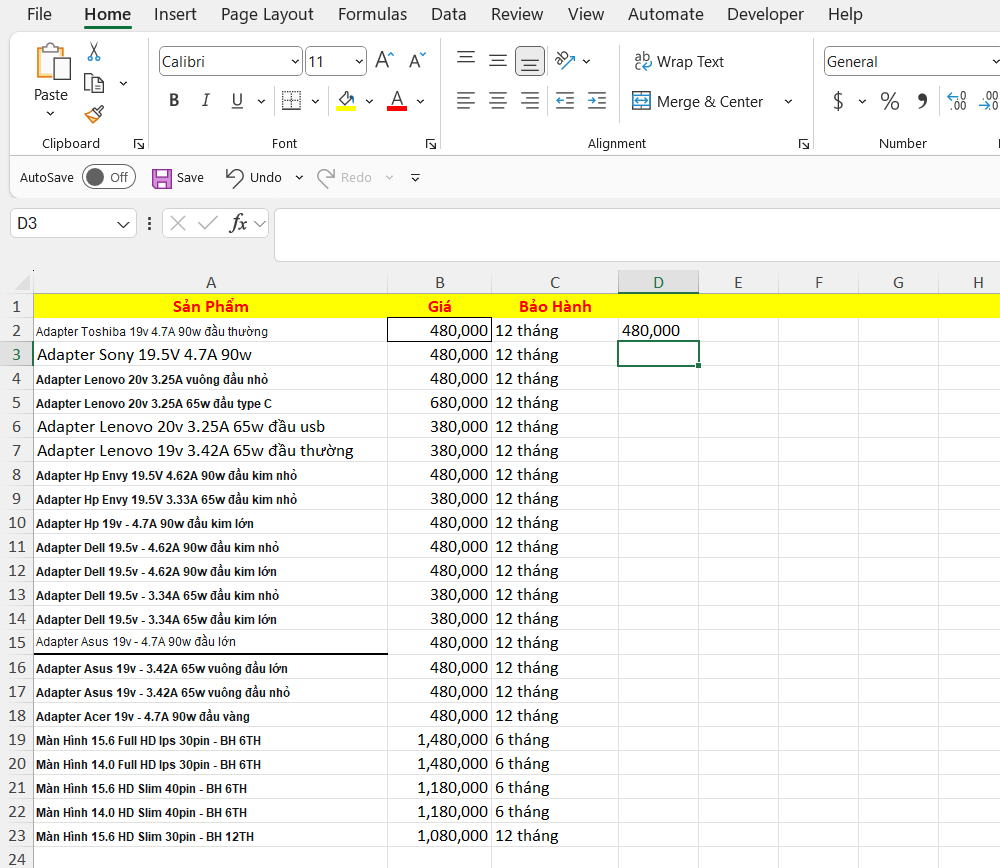Click the Format Painter brush icon
1000x868 pixels.
94,114
